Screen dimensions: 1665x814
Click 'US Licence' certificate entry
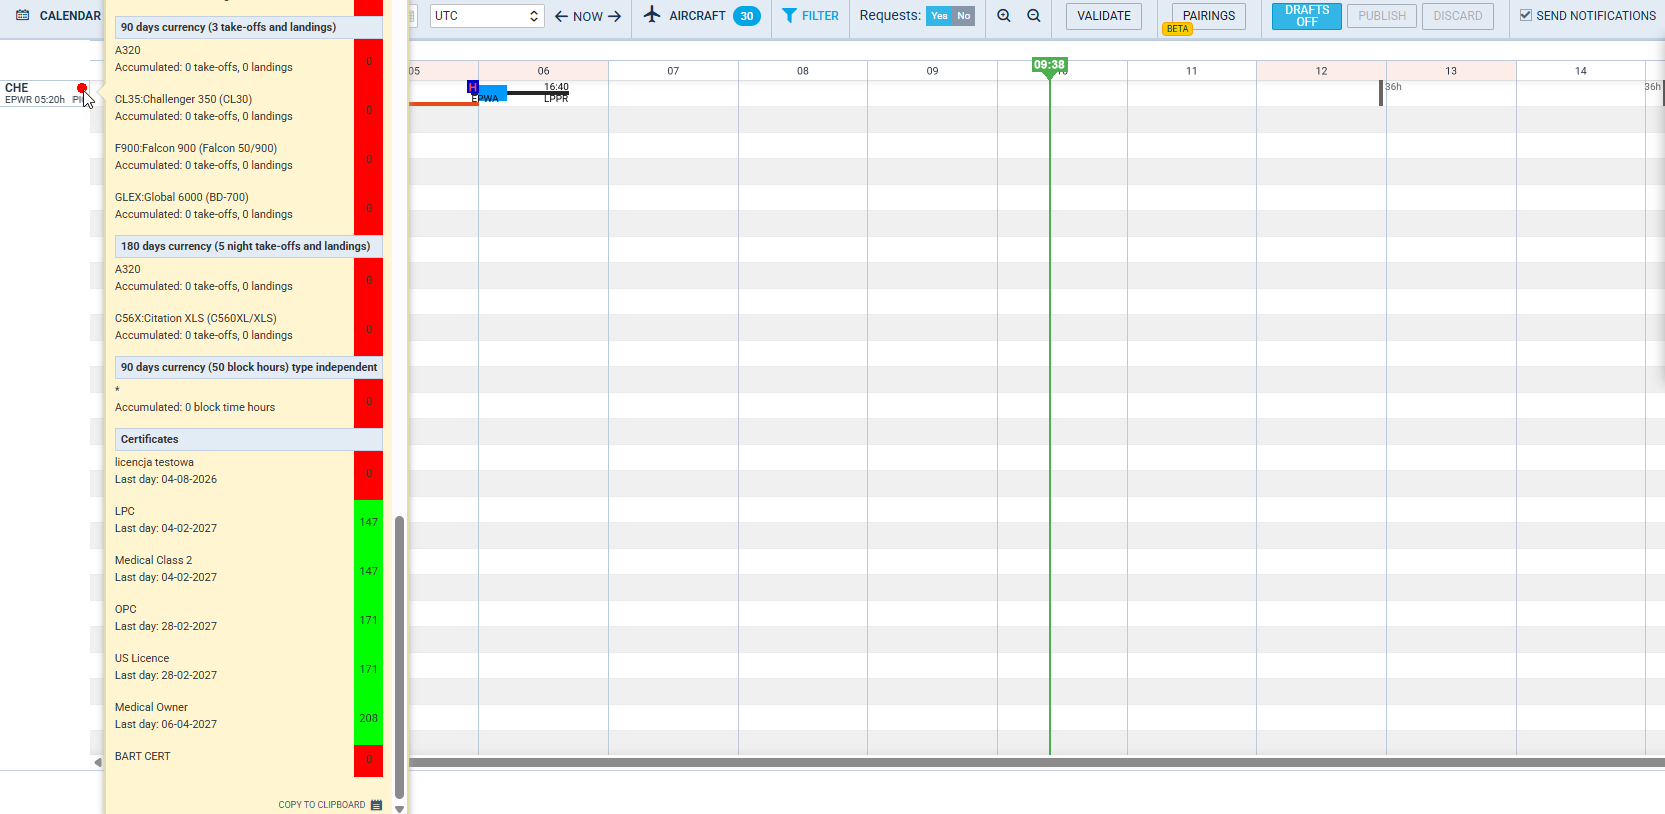click(142, 658)
